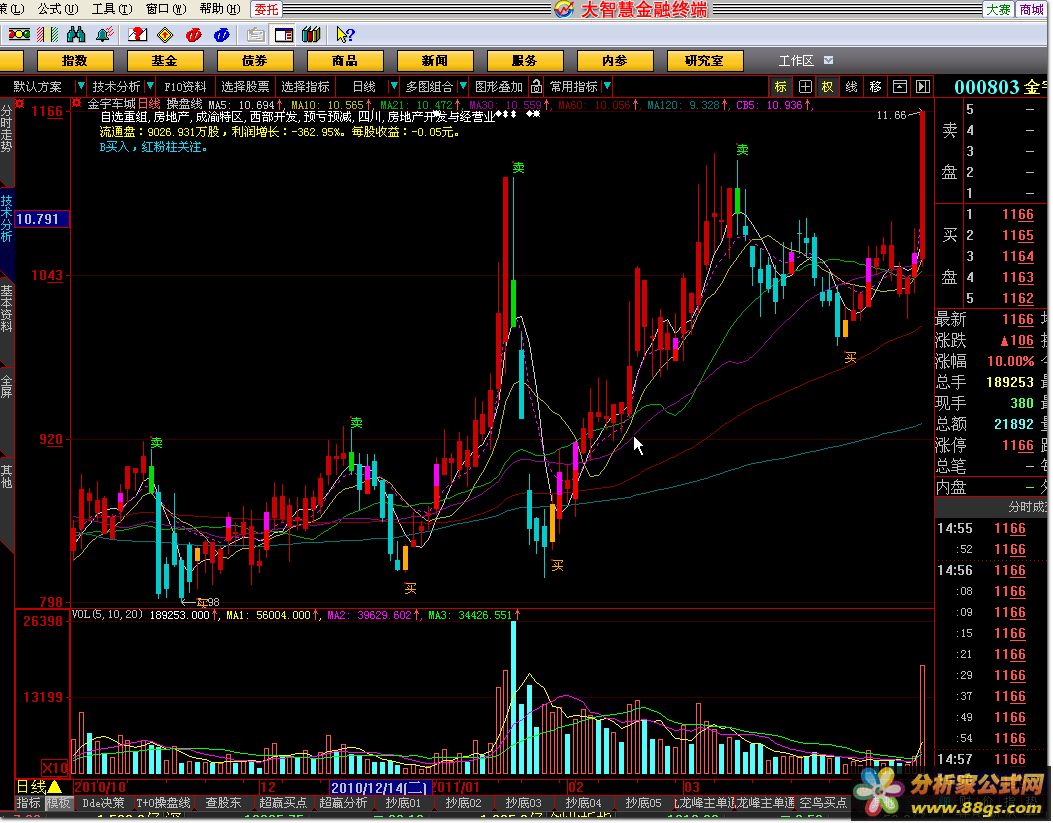Click the 内参 yellow button
1053x823 pixels.
pyautogui.click(x=614, y=60)
